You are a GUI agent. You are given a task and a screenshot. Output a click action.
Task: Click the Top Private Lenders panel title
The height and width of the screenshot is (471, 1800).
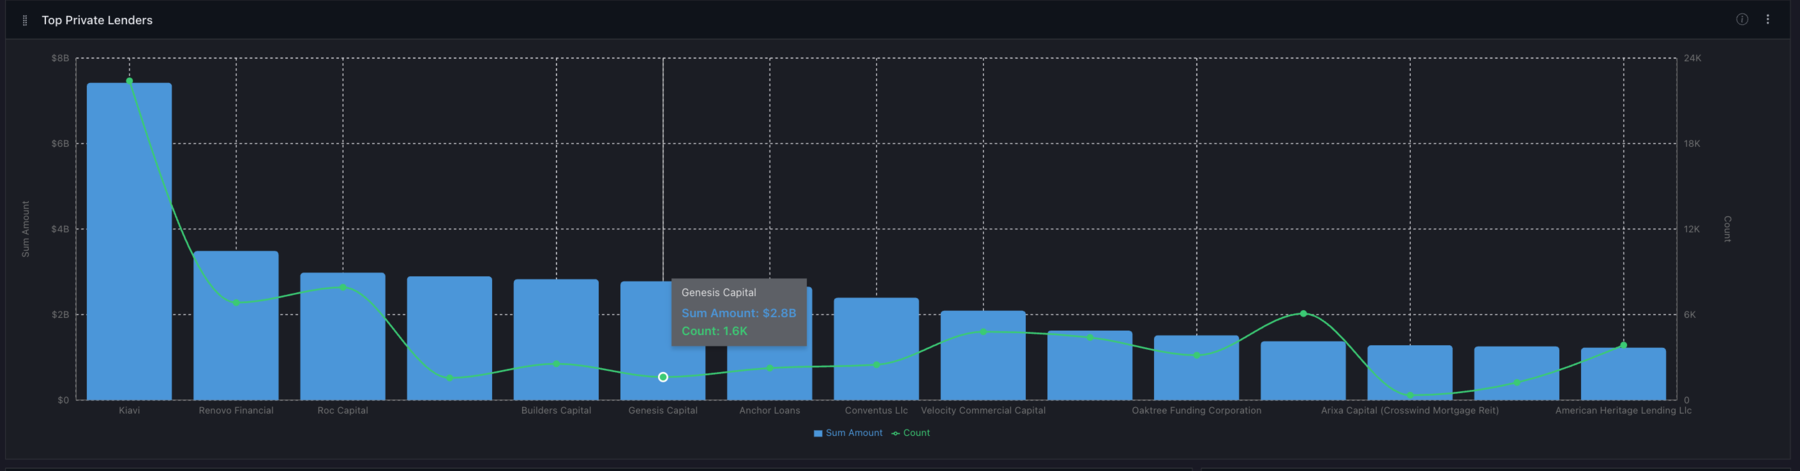[x=97, y=20]
